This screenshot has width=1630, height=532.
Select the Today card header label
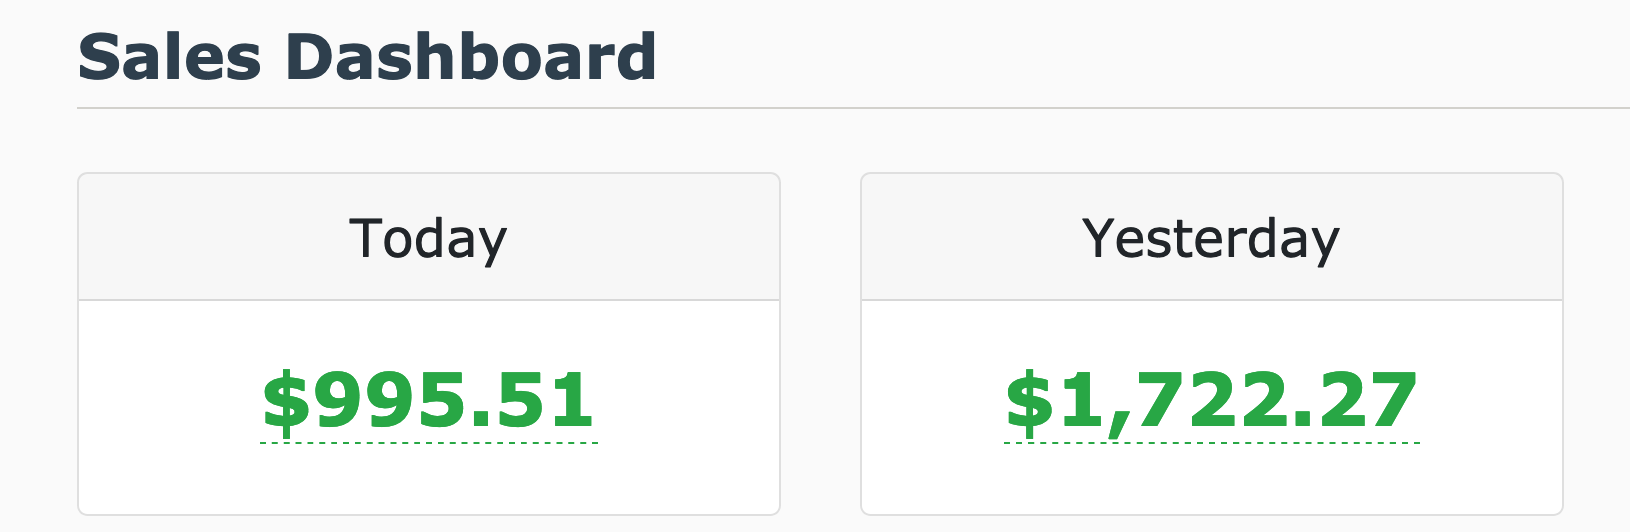[428, 239]
